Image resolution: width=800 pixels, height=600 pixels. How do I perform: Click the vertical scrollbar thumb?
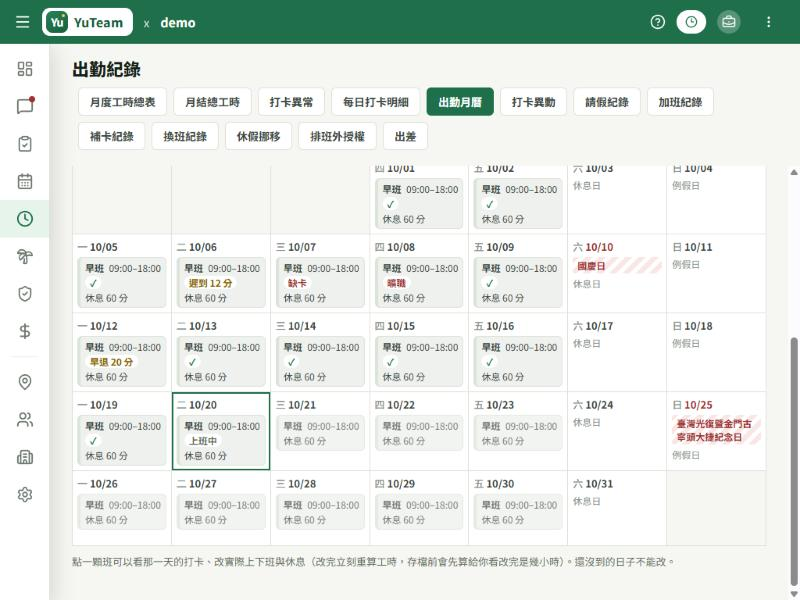[x=794, y=461]
